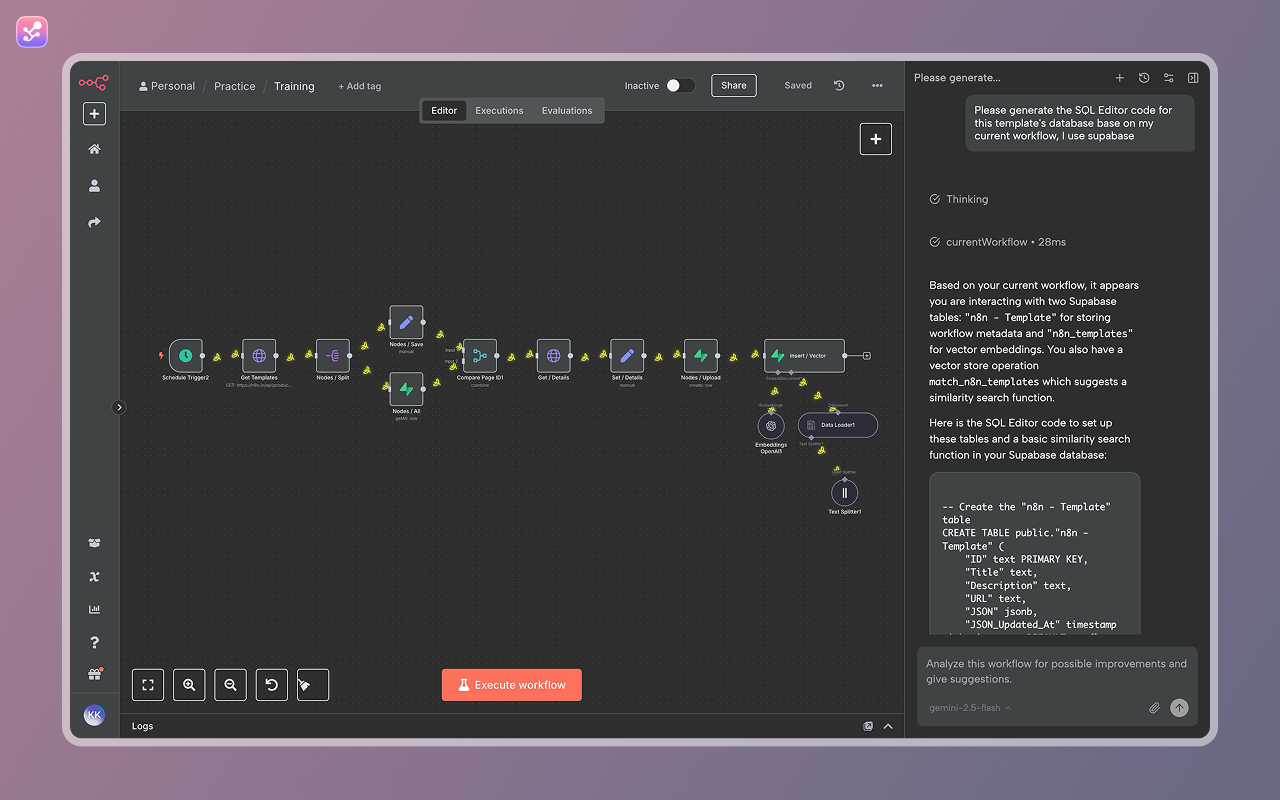This screenshot has width=1280, height=800.
Task: Click the n8n logo in the sidebar
Action: coord(94,83)
